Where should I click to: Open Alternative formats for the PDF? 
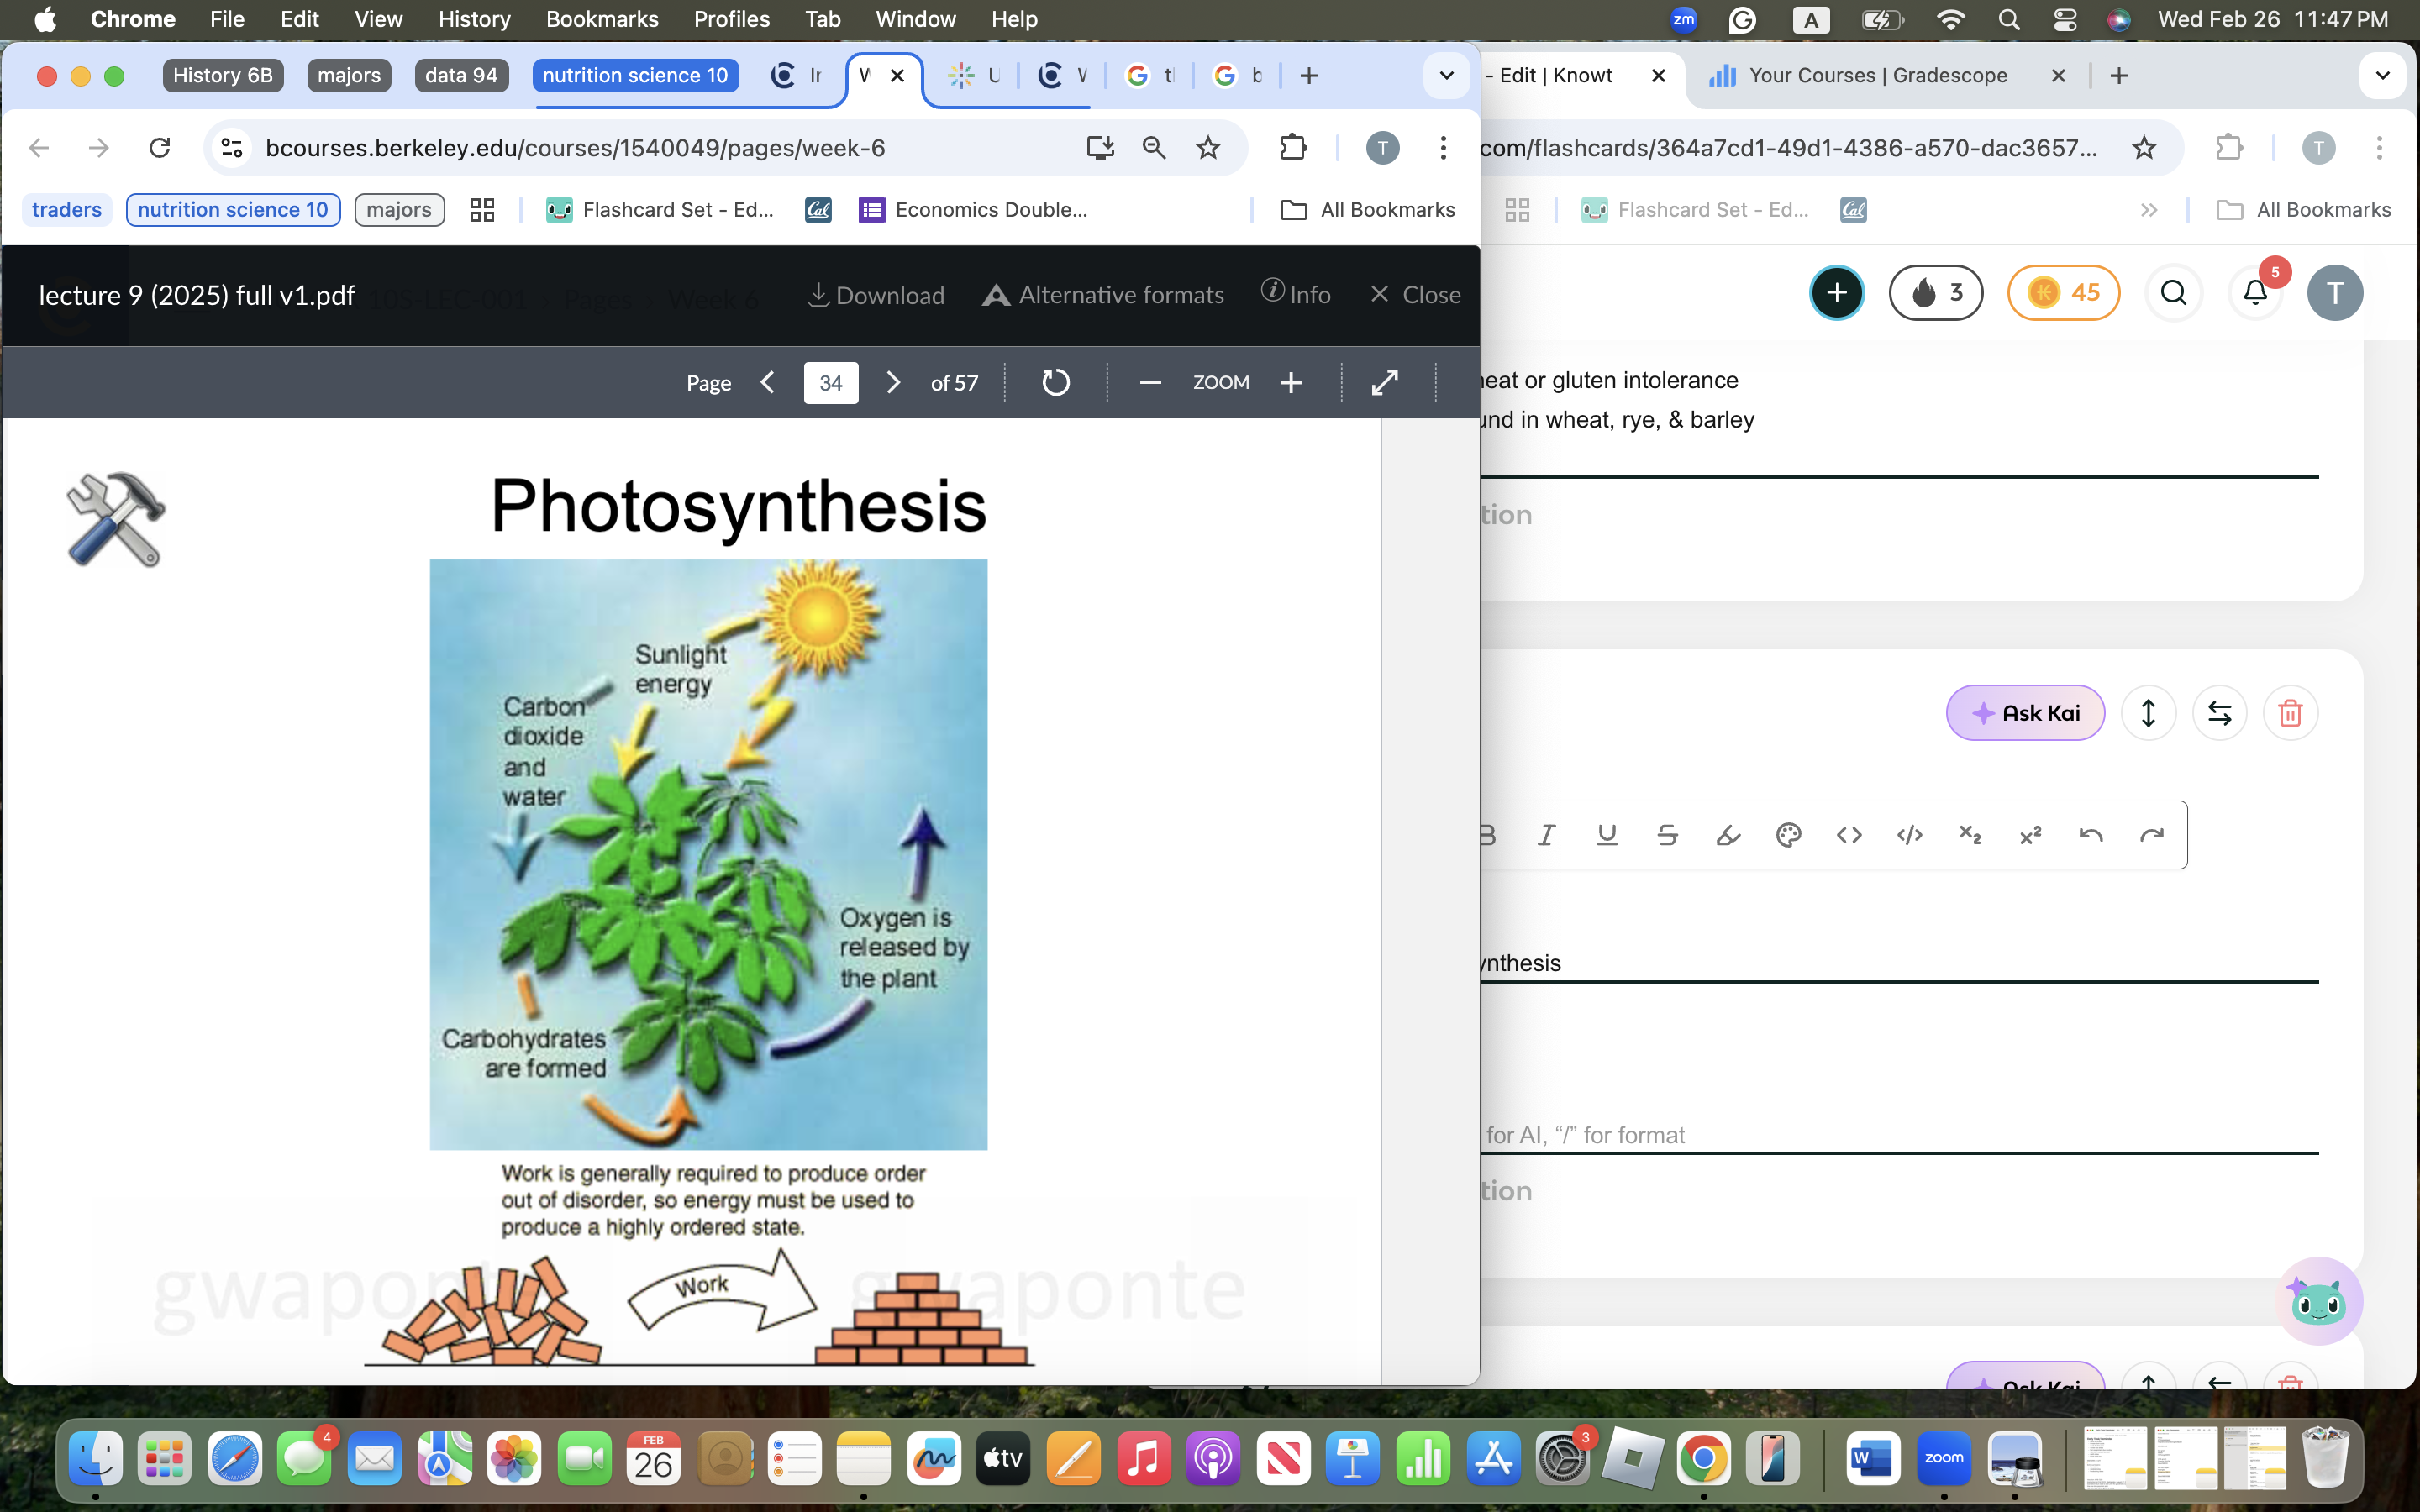tap(1102, 295)
